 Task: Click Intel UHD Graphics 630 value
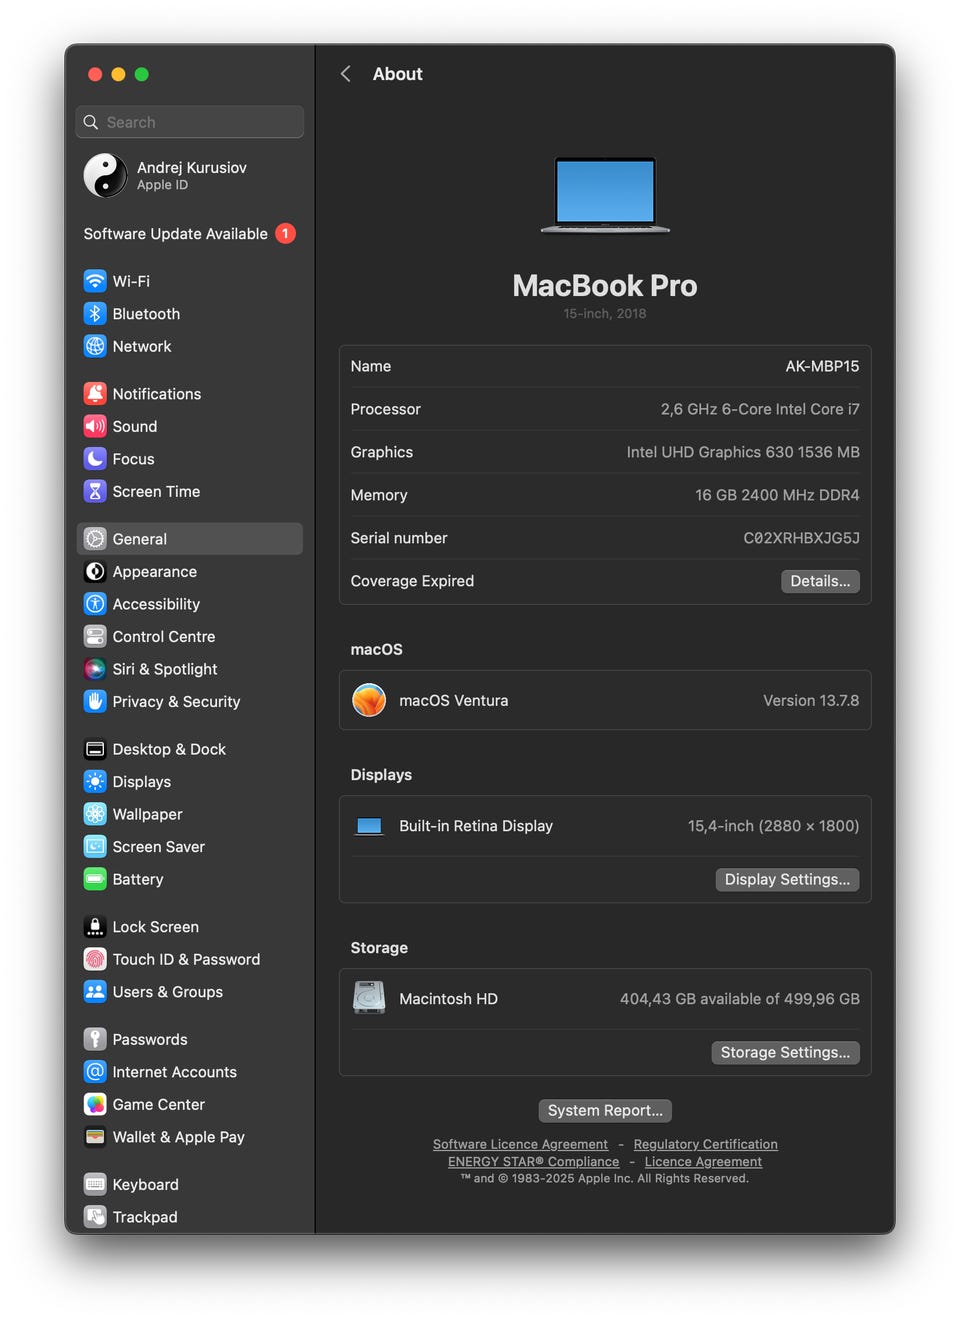[x=743, y=452]
